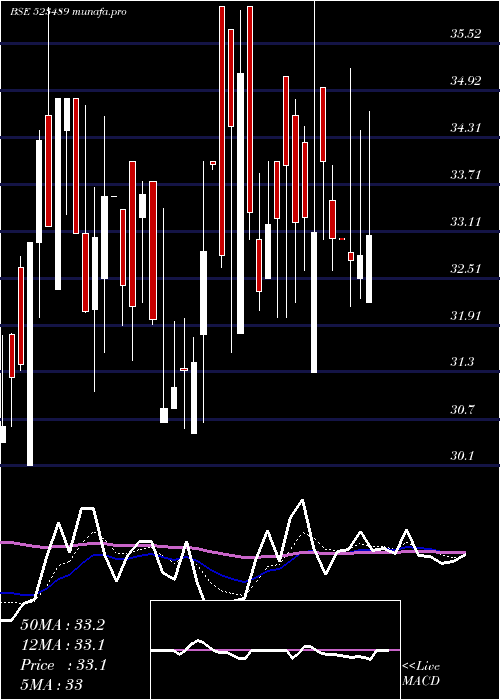Image resolution: width=500 pixels, height=700 pixels.
Task: Click the 31.91 price axis label
Action: (466, 316)
